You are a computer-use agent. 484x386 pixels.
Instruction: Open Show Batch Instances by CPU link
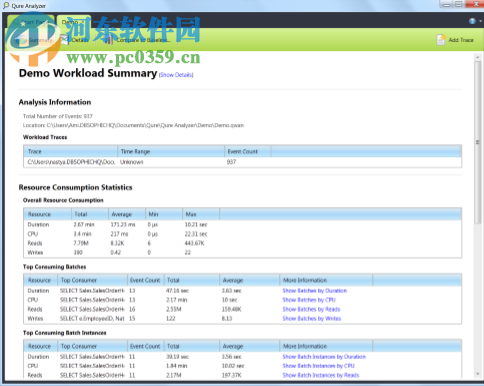point(318,366)
